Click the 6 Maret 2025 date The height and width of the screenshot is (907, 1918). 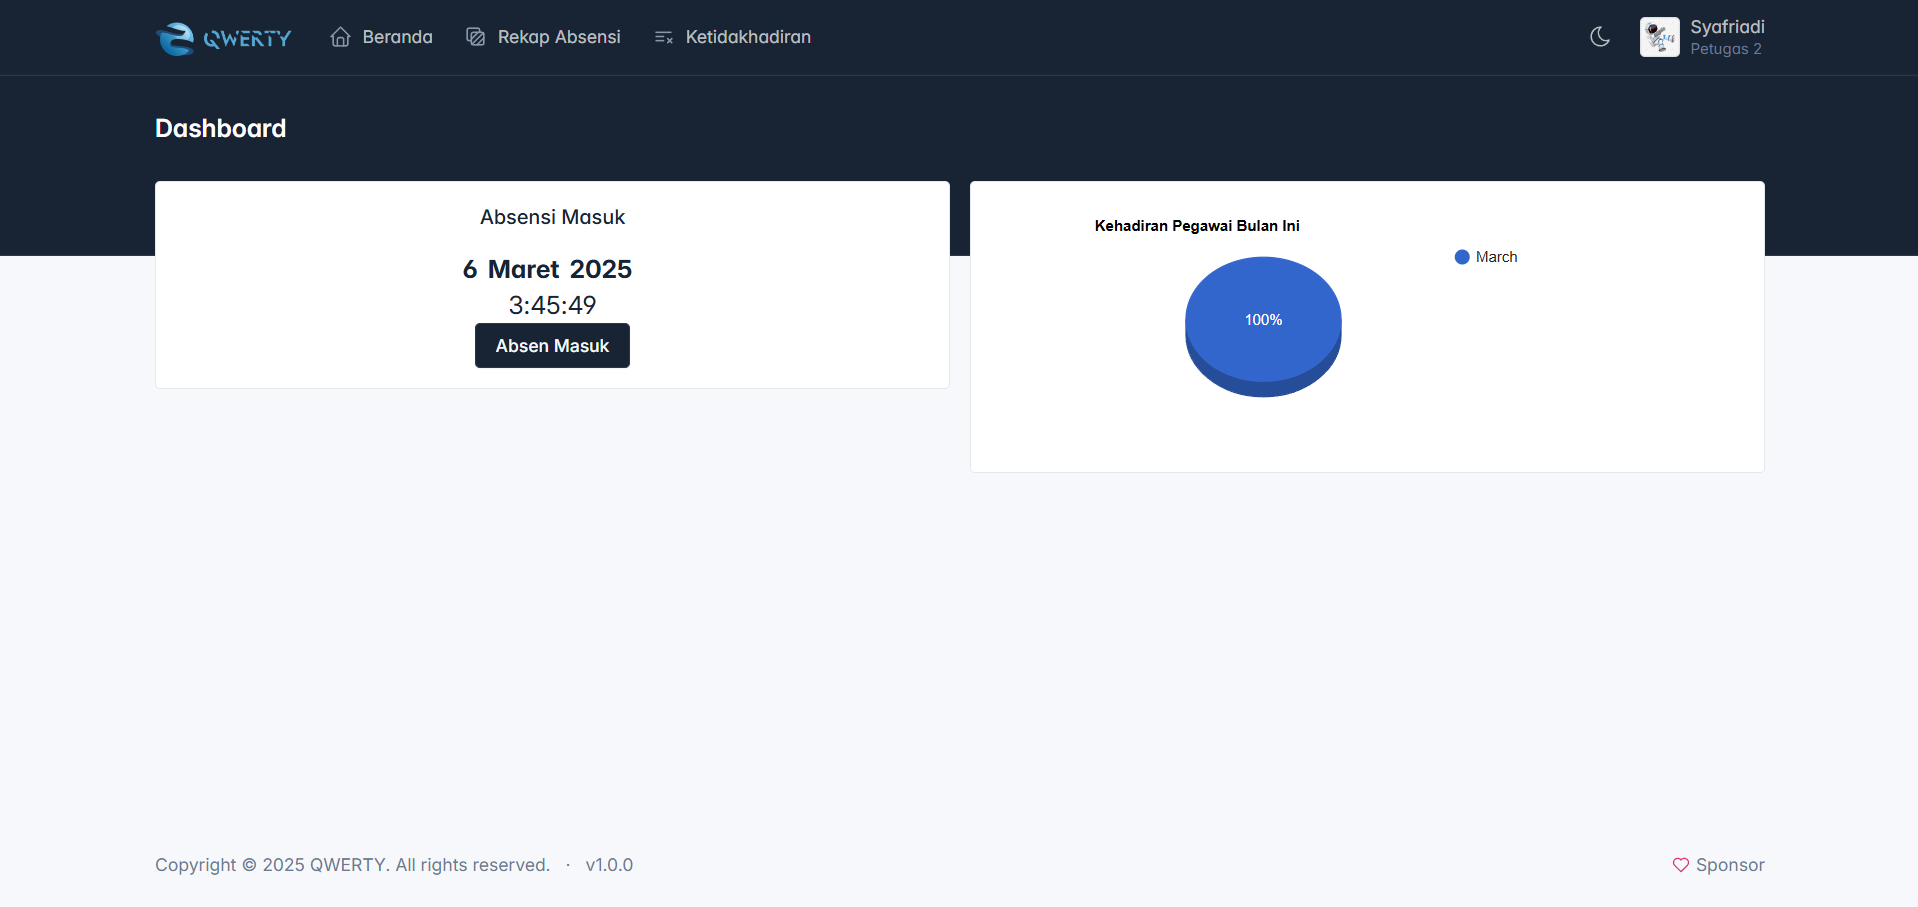(x=547, y=269)
